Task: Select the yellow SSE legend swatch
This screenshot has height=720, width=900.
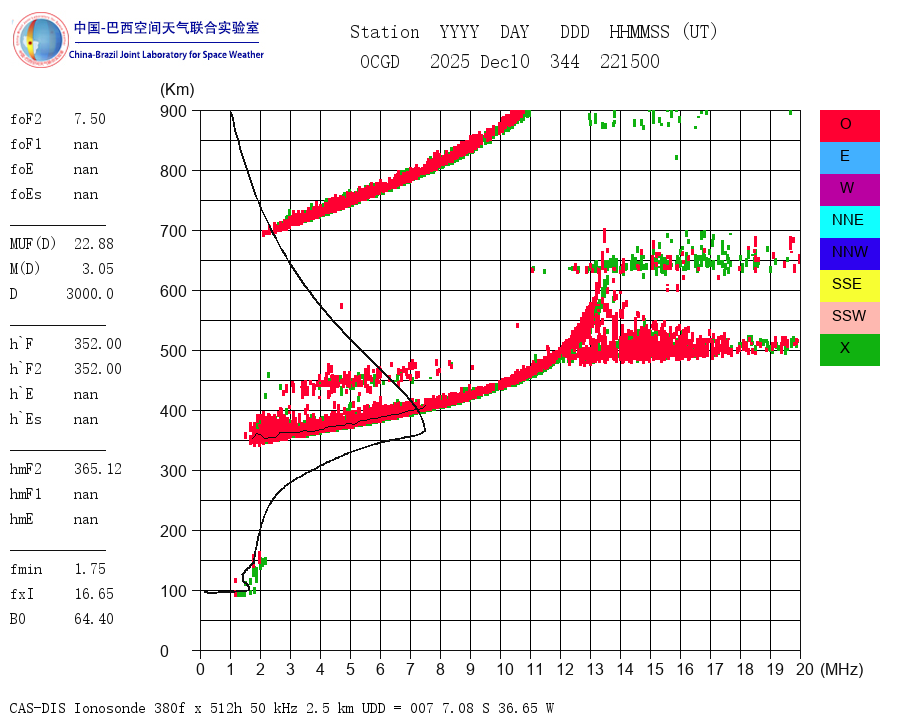Action: click(x=849, y=286)
